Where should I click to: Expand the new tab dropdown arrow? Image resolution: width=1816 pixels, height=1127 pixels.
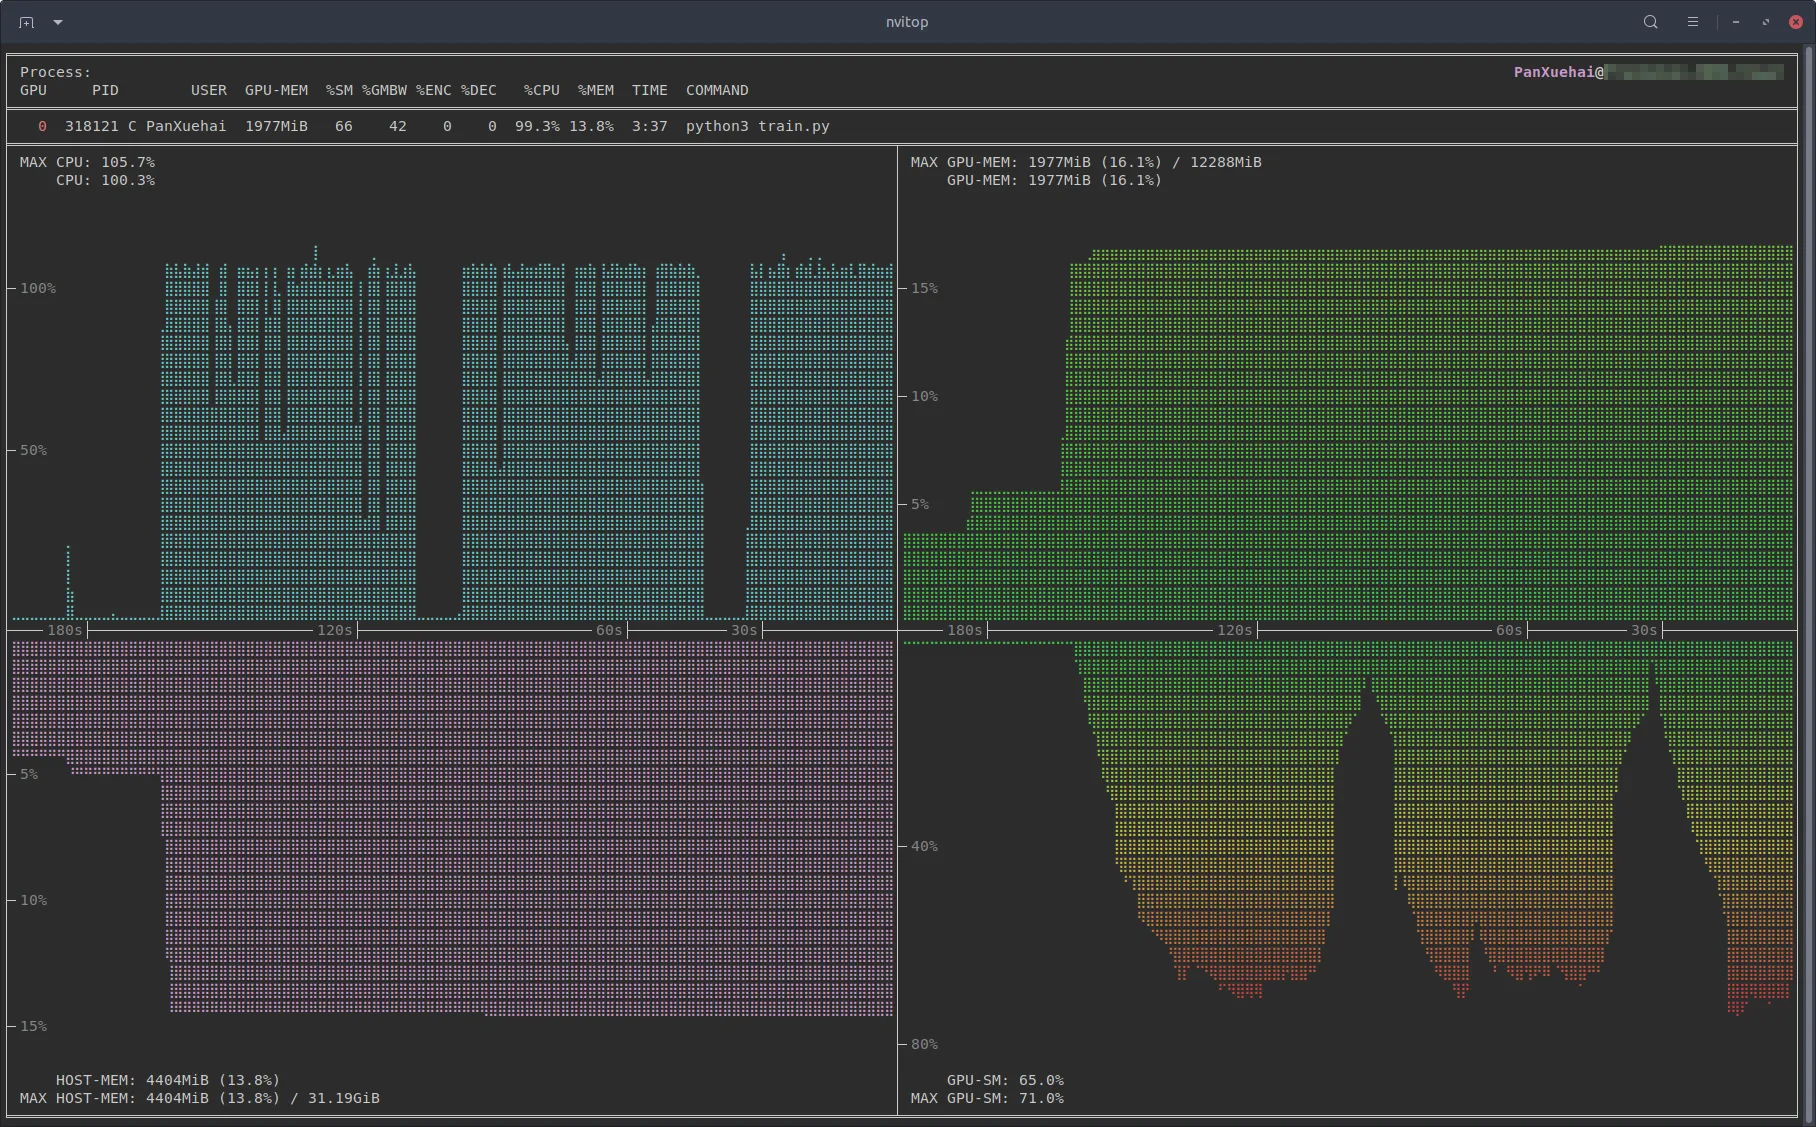(58, 22)
